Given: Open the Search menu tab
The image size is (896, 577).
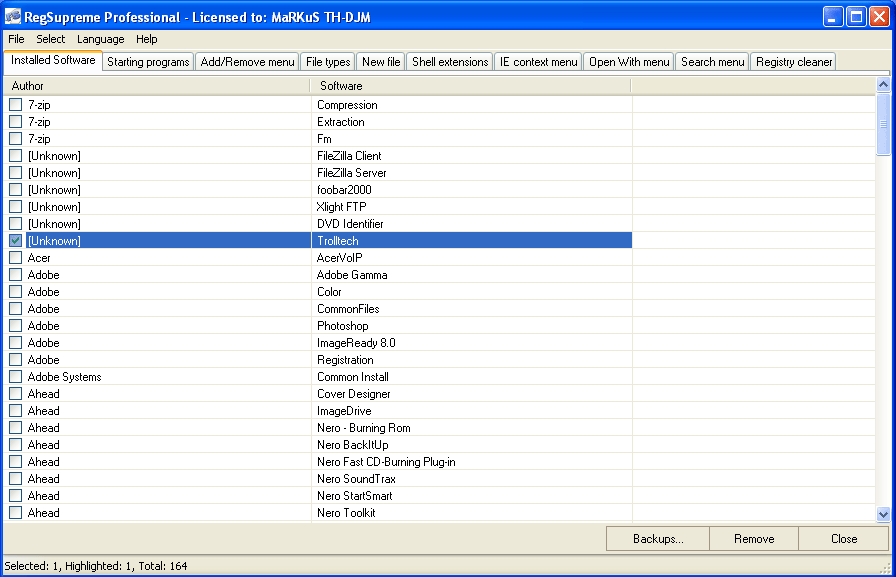Looking at the screenshot, I should pyautogui.click(x=713, y=62).
